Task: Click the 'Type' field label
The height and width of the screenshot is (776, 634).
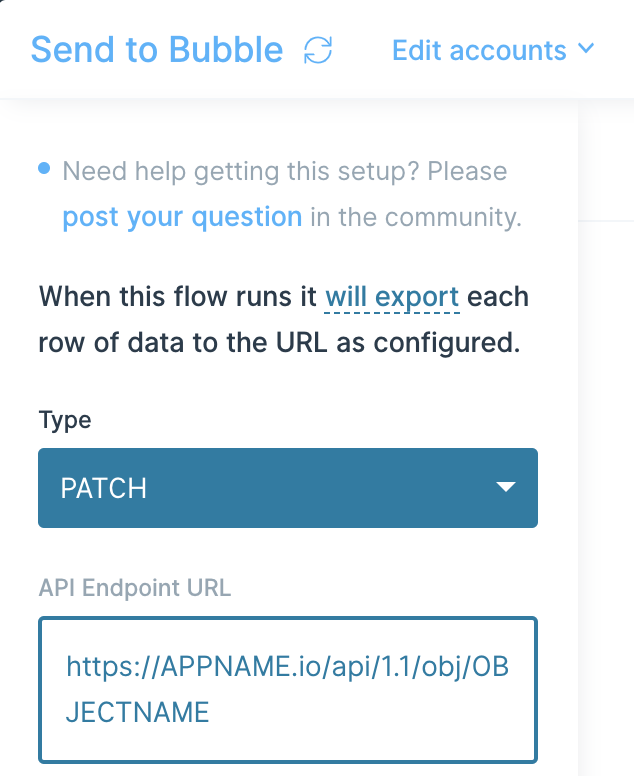Action: pyautogui.click(x=65, y=421)
